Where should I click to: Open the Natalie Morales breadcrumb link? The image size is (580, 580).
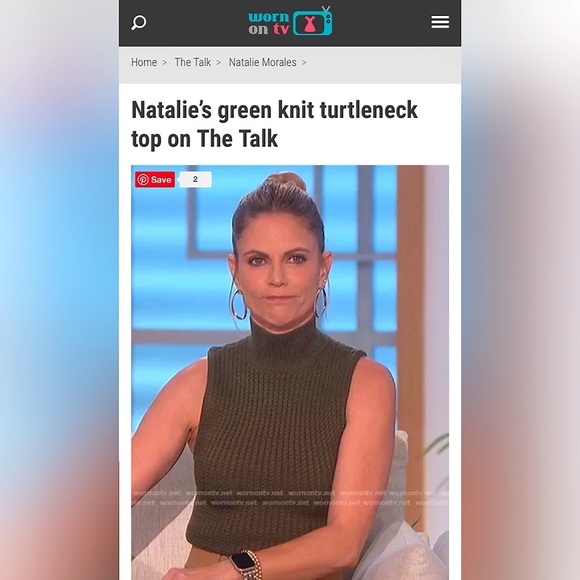tap(262, 62)
